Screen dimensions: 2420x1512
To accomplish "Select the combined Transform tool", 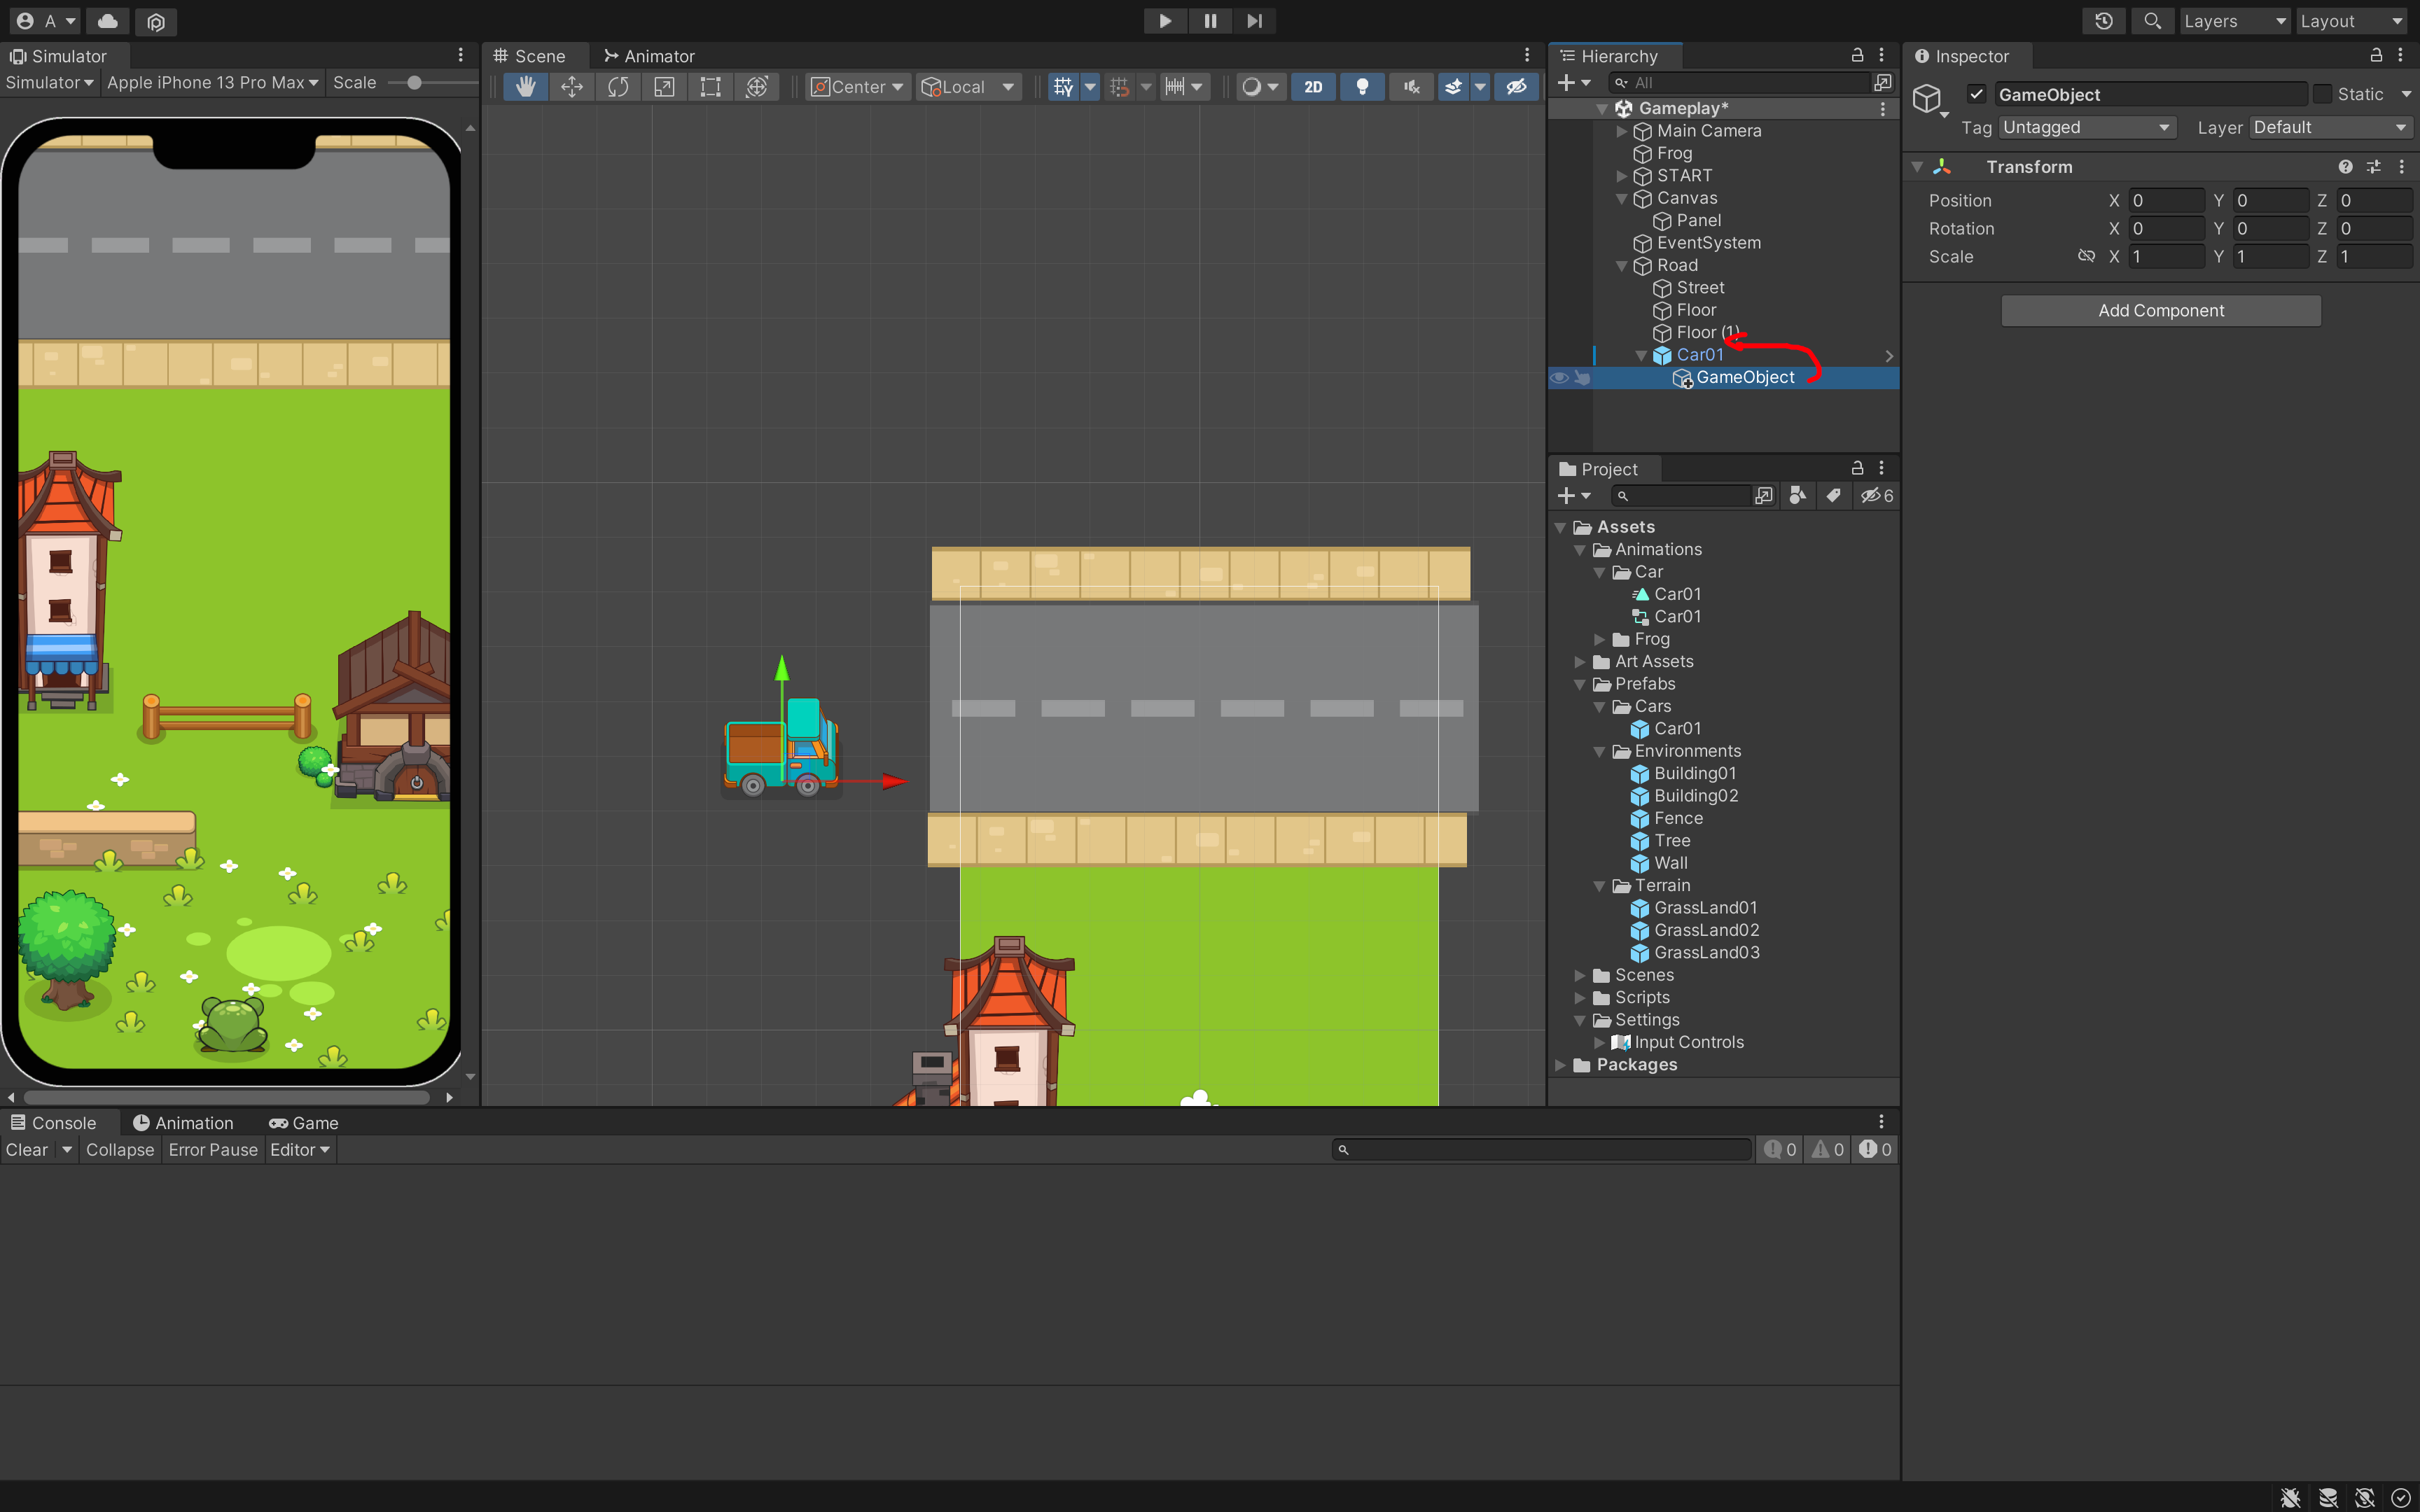I will pyautogui.click(x=757, y=87).
